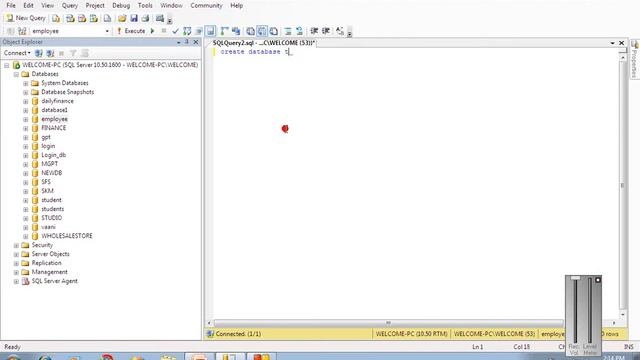Start debugging with the green arrow
Image resolution: width=640 pixels, height=360 pixels.
(152, 31)
